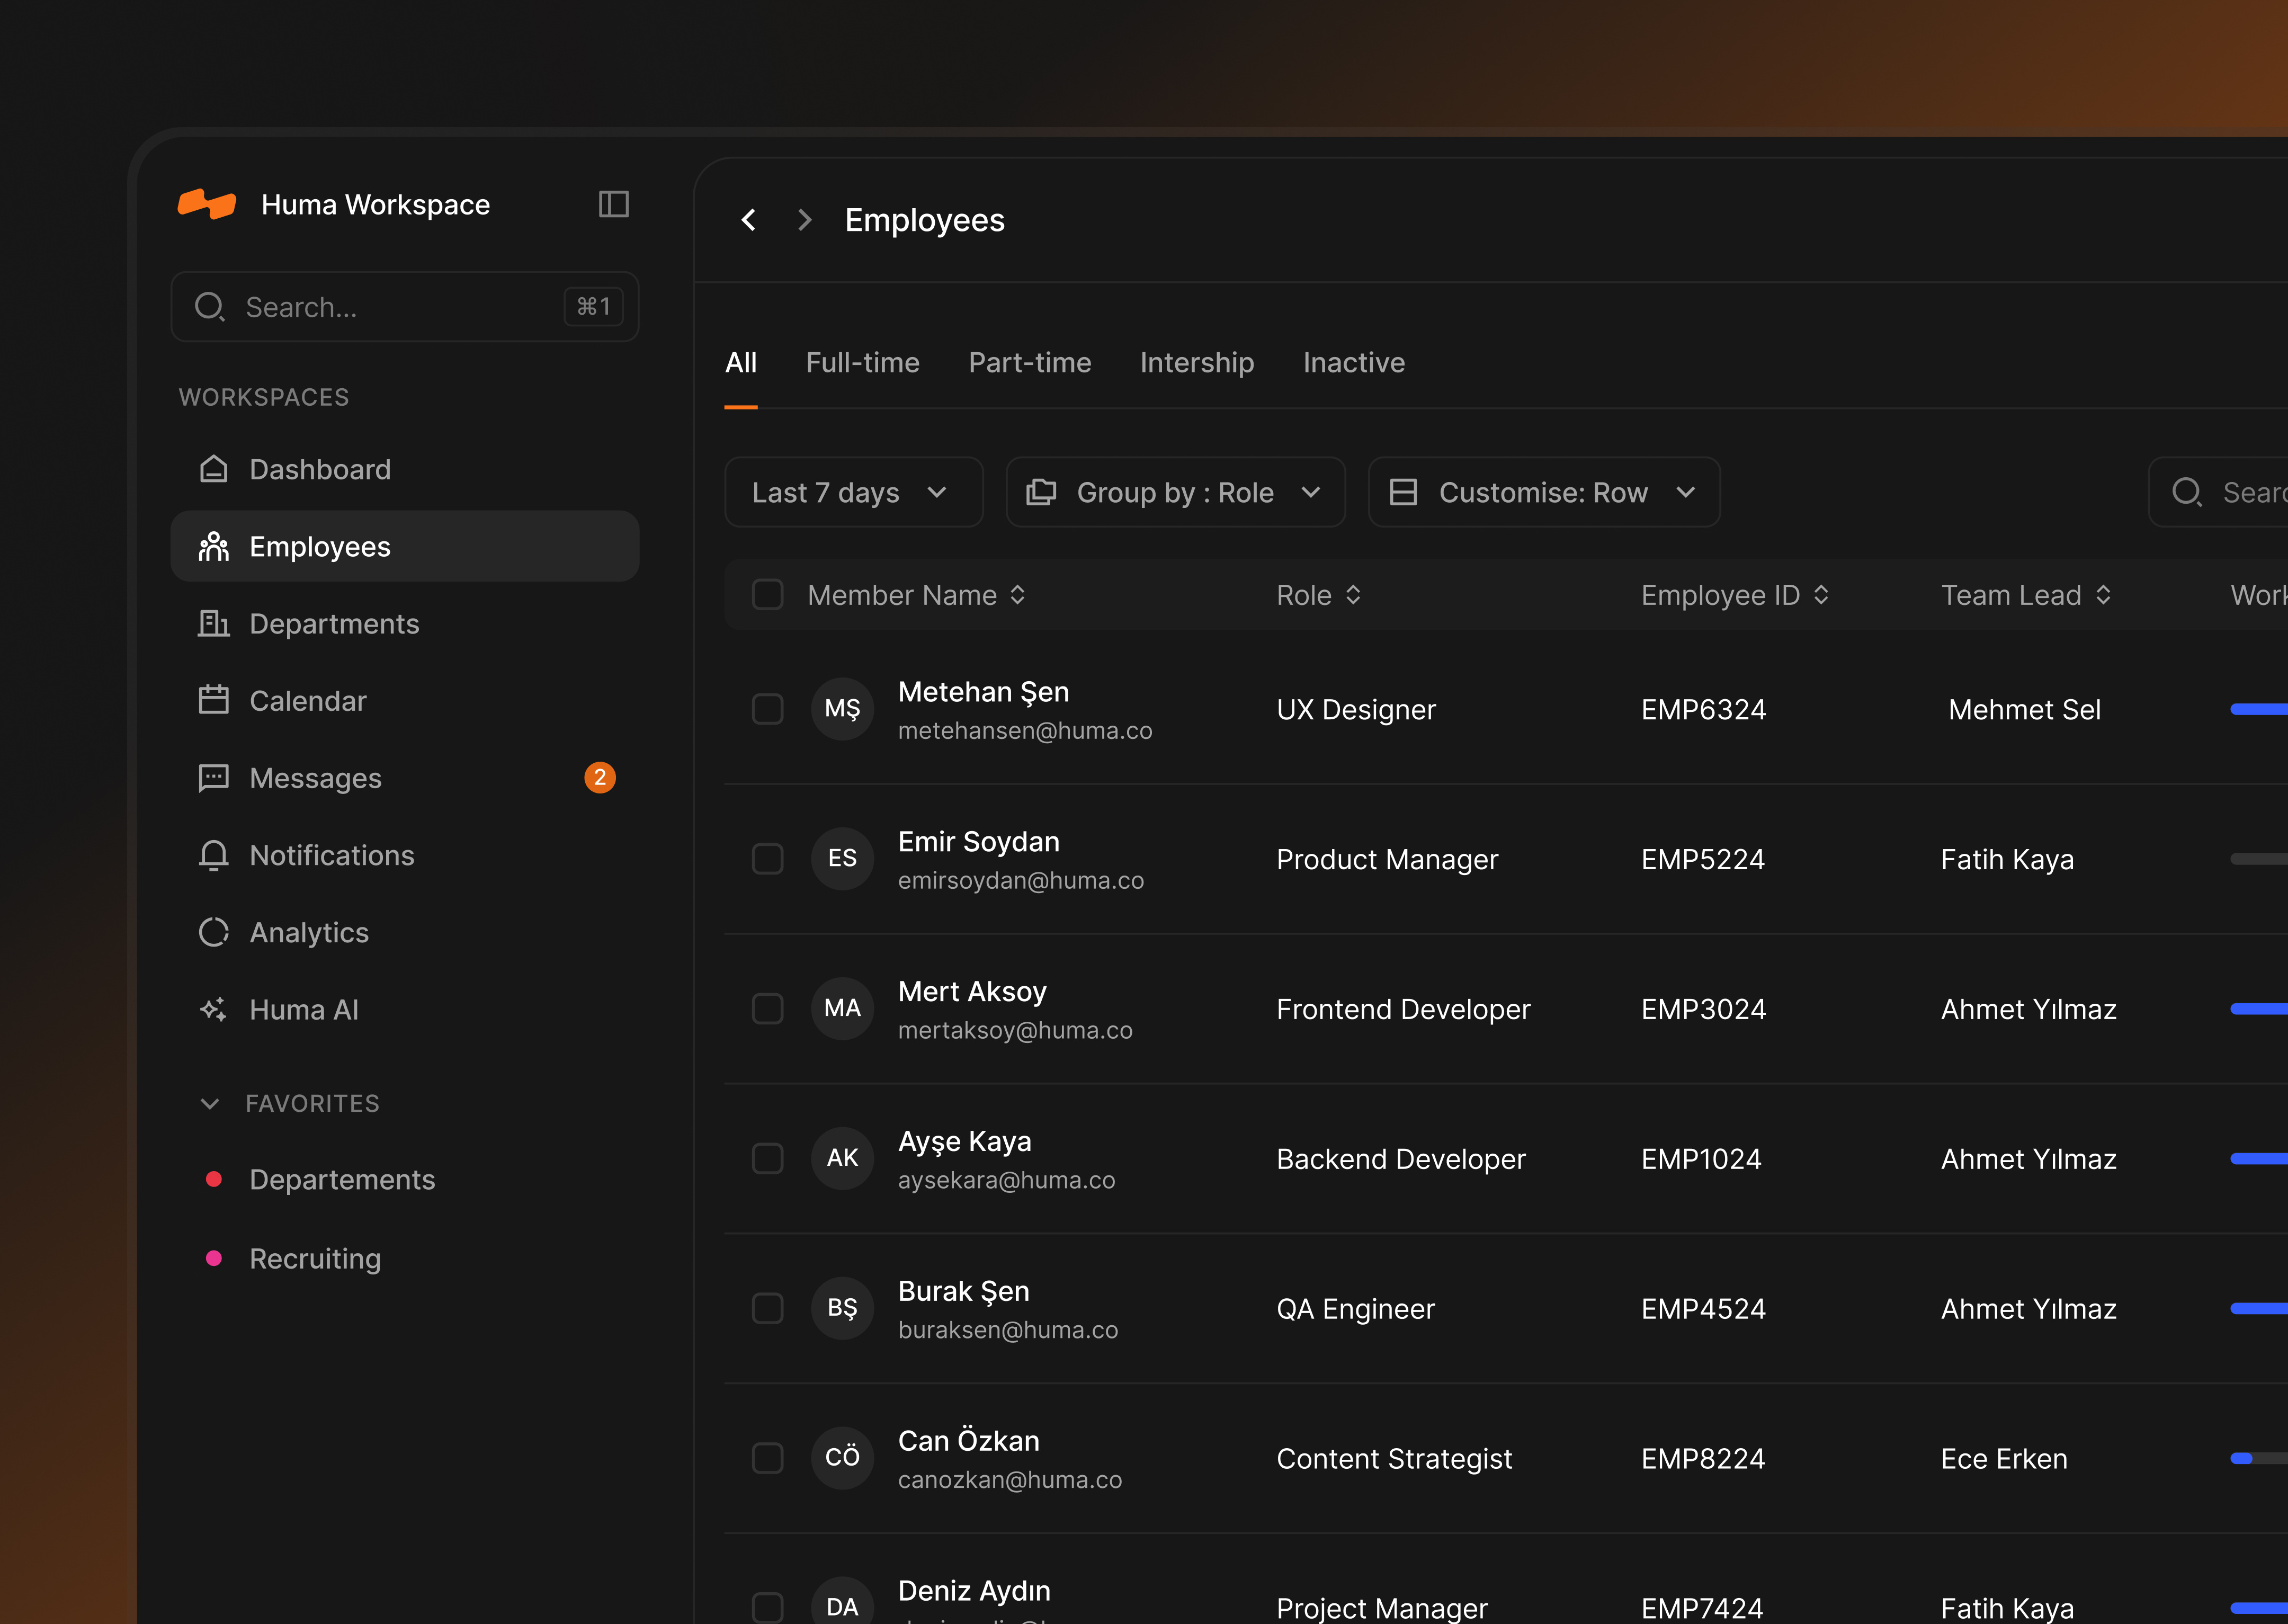Open the Last 7 days filter dropdown
Viewport: 2288px width, 1624px height.
click(853, 492)
